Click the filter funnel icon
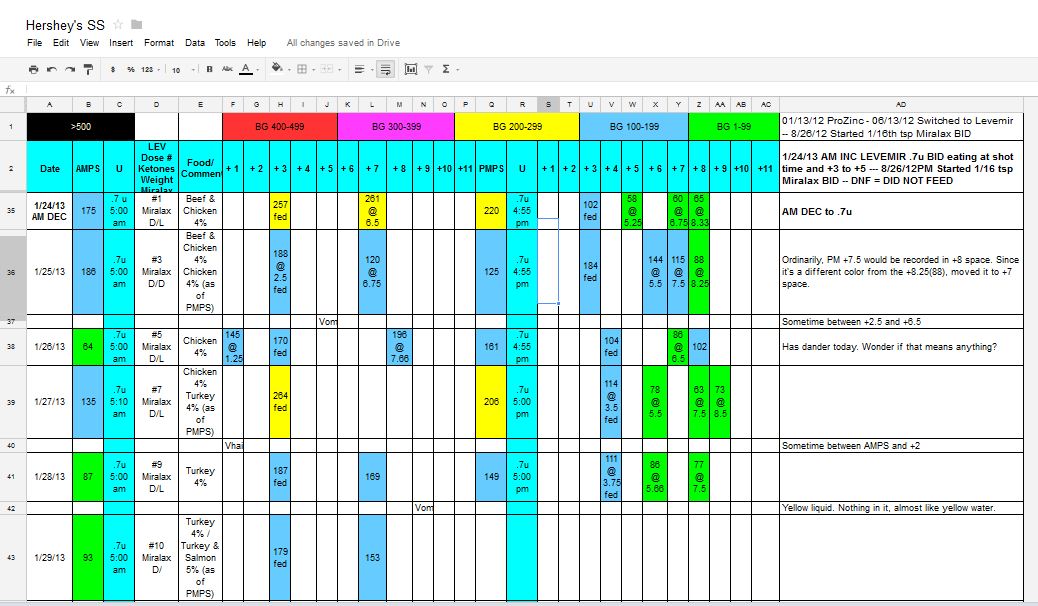Viewport: 1038px width, 606px height. [428, 69]
